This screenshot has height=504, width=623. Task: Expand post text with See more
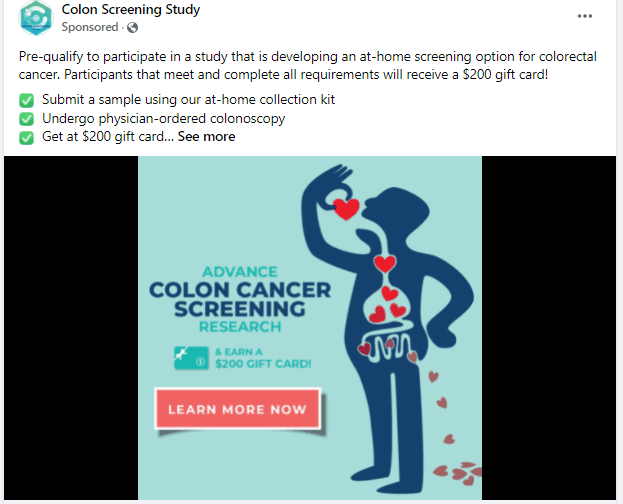tap(206, 137)
